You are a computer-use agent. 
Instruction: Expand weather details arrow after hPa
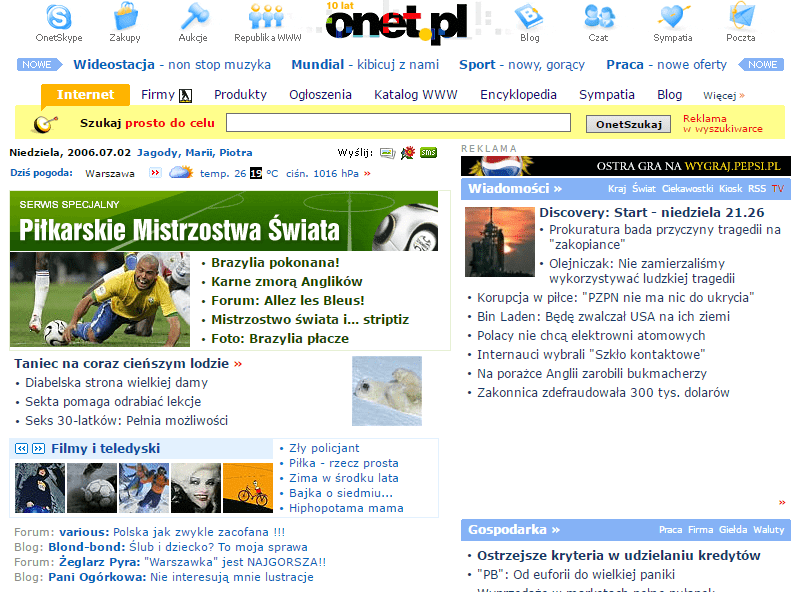pyautogui.click(x=367, y=174)
